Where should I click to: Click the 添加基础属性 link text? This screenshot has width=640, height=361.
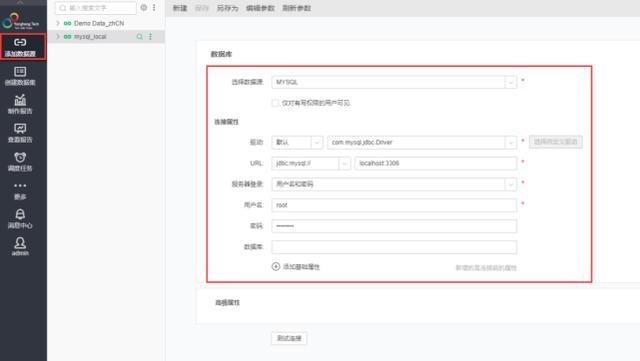(x=301, y=267)
